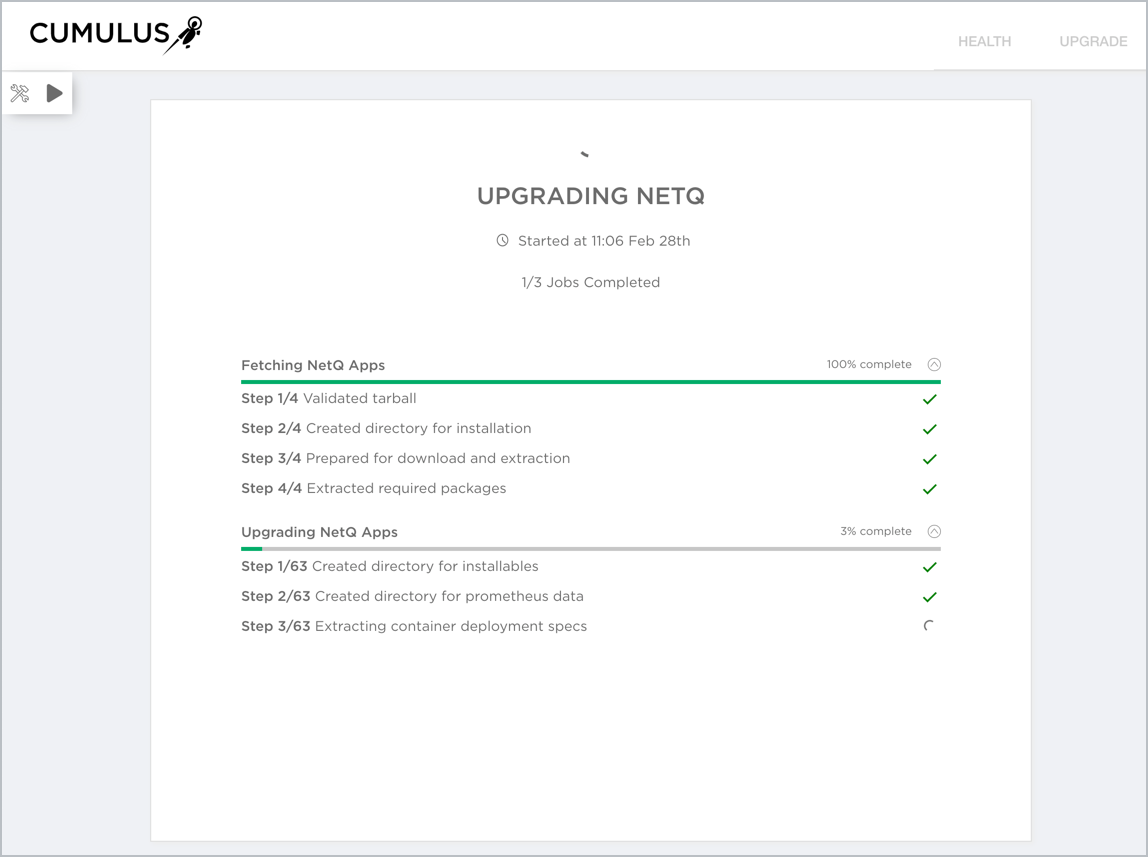Click checkmark for prometheus data directory step

pyautogui.click(x=929, y=597)
